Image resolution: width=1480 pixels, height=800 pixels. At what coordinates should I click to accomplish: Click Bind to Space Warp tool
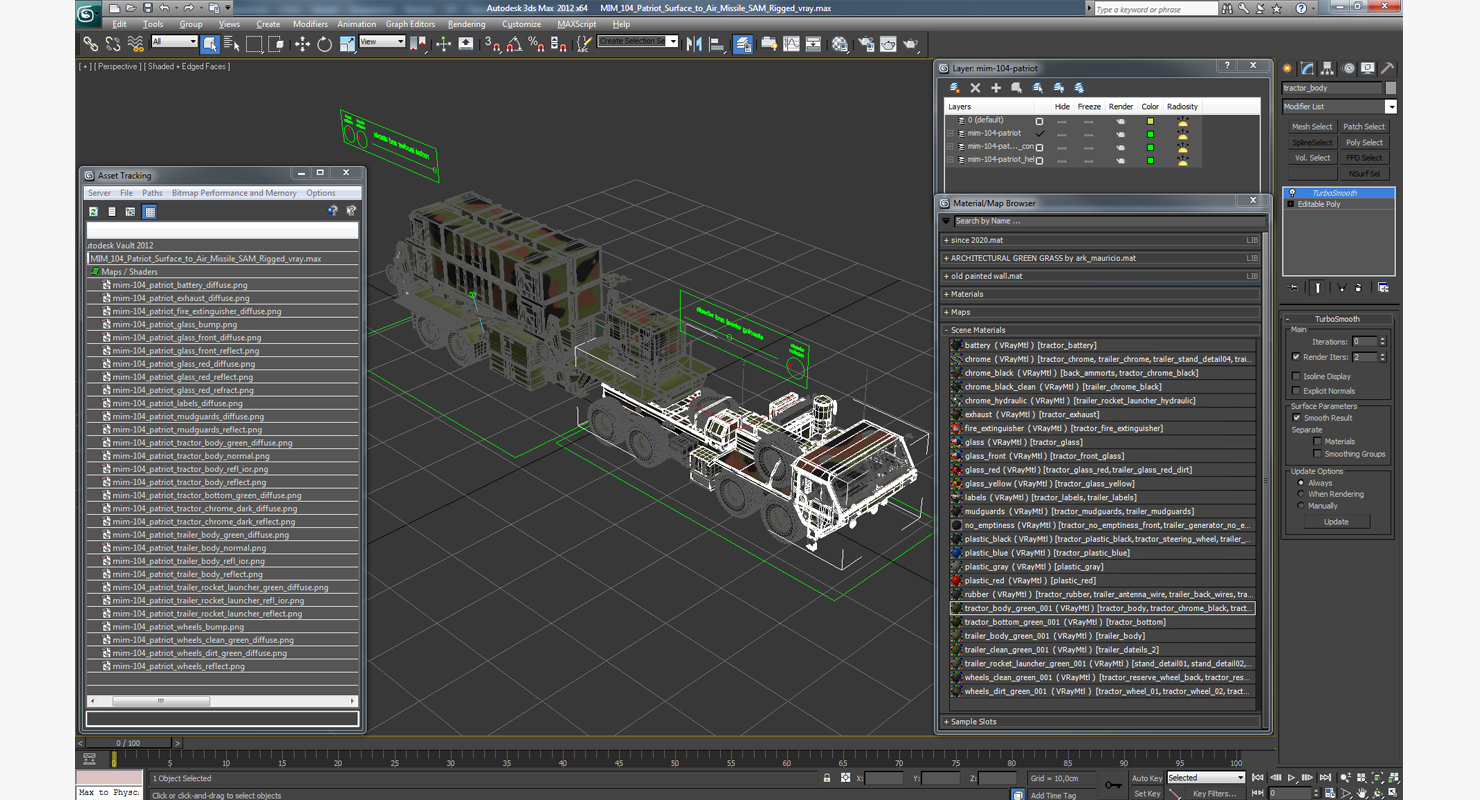click(x=135, y=44)
